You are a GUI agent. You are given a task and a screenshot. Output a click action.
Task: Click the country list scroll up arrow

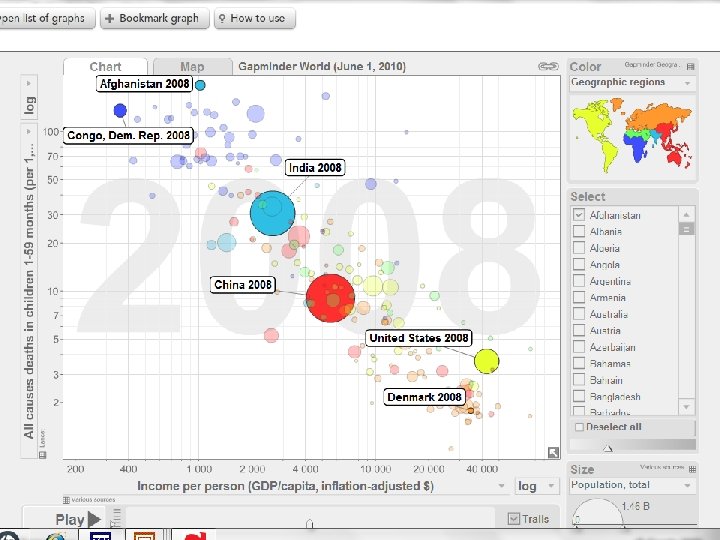click(x=686, y=214)
